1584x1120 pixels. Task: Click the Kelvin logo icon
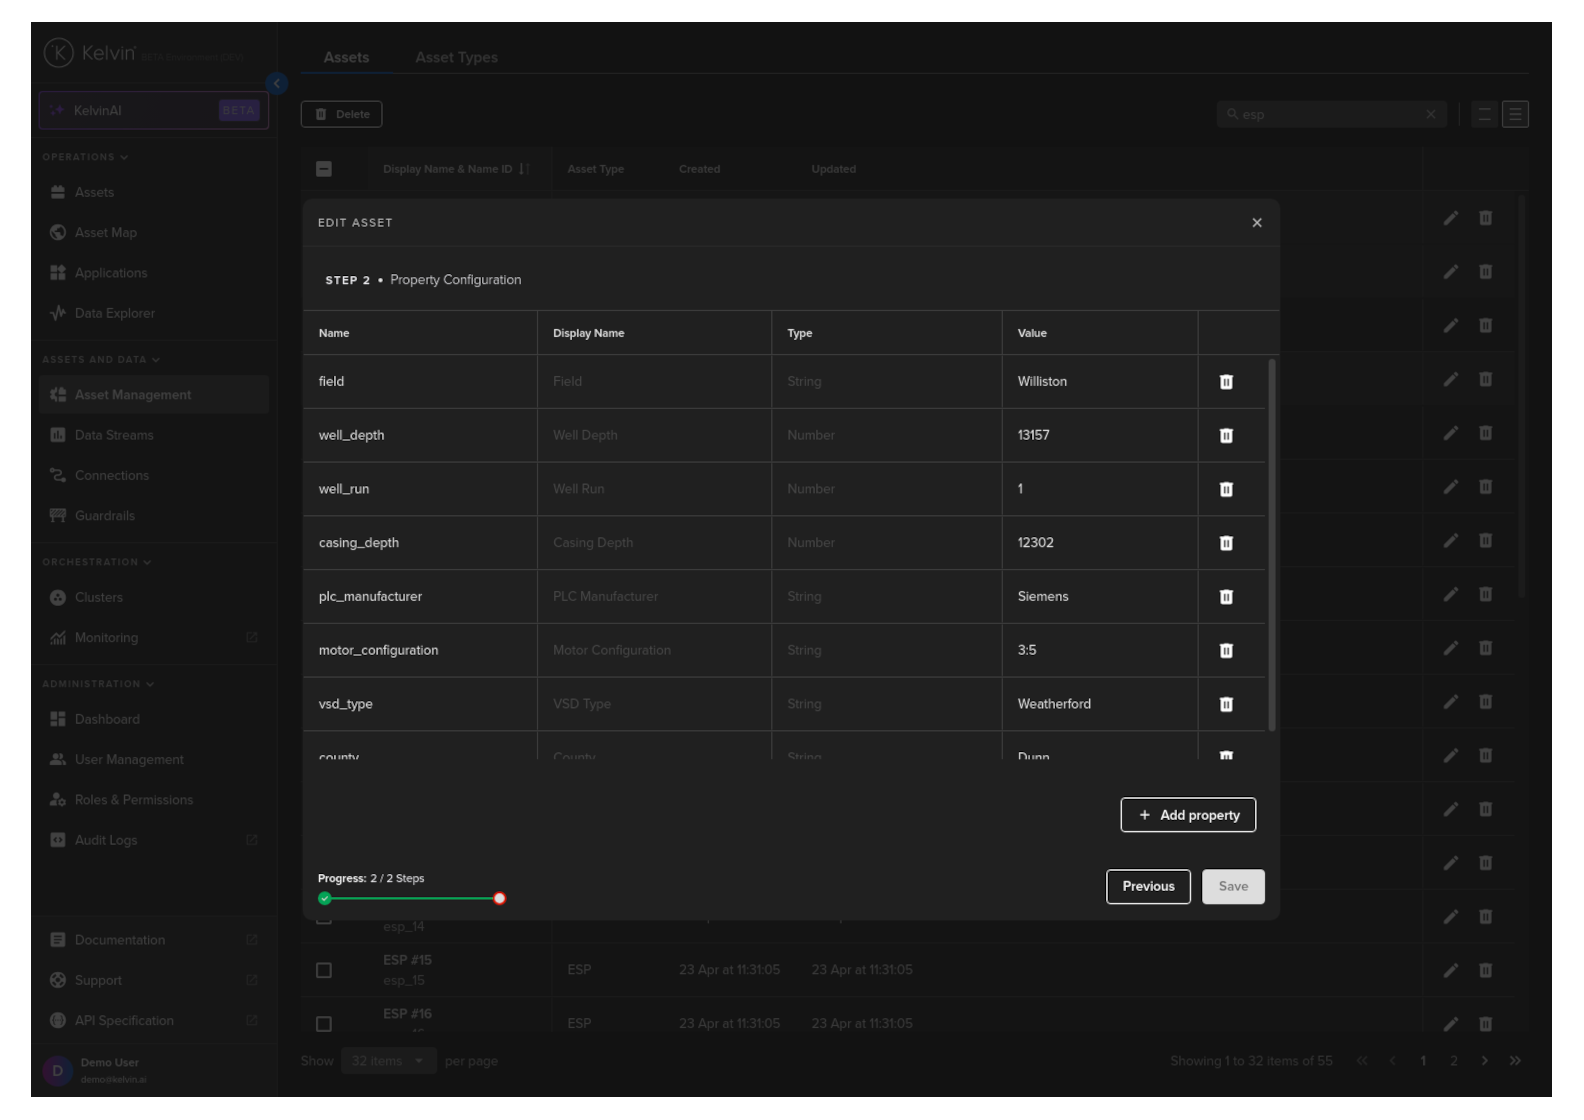pos(58,53)
